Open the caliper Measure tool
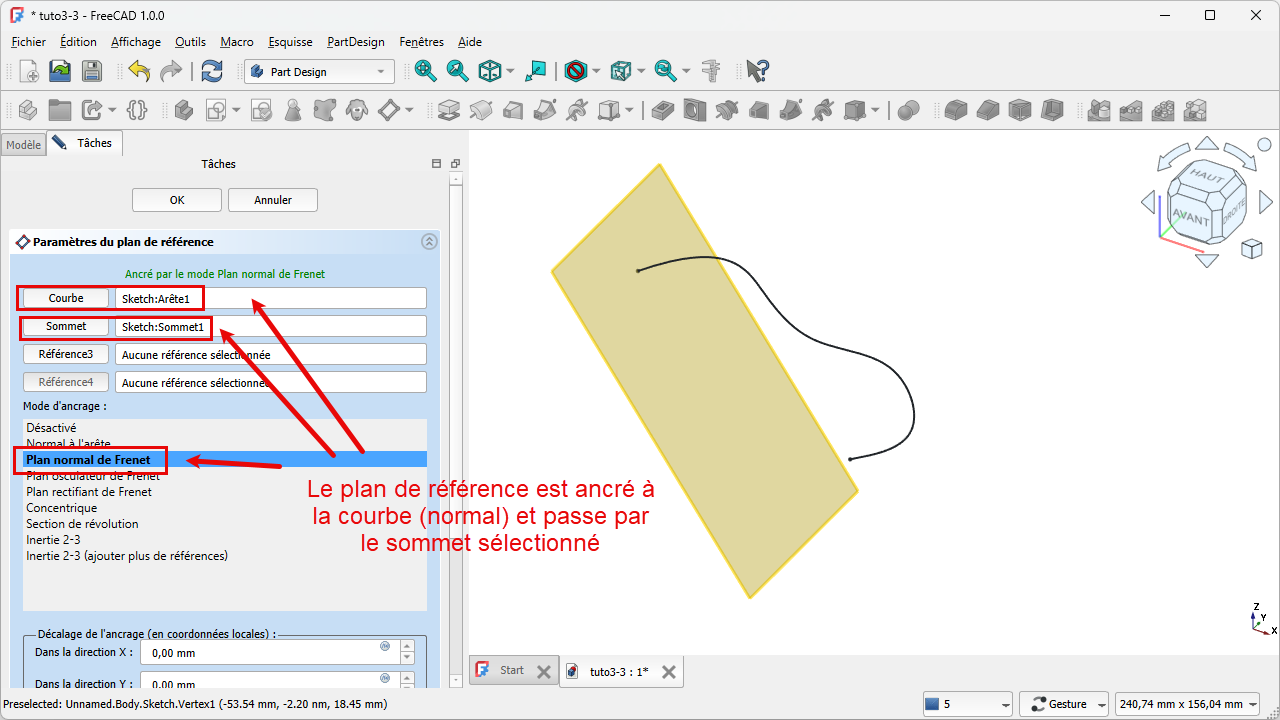 coord(711,71)
